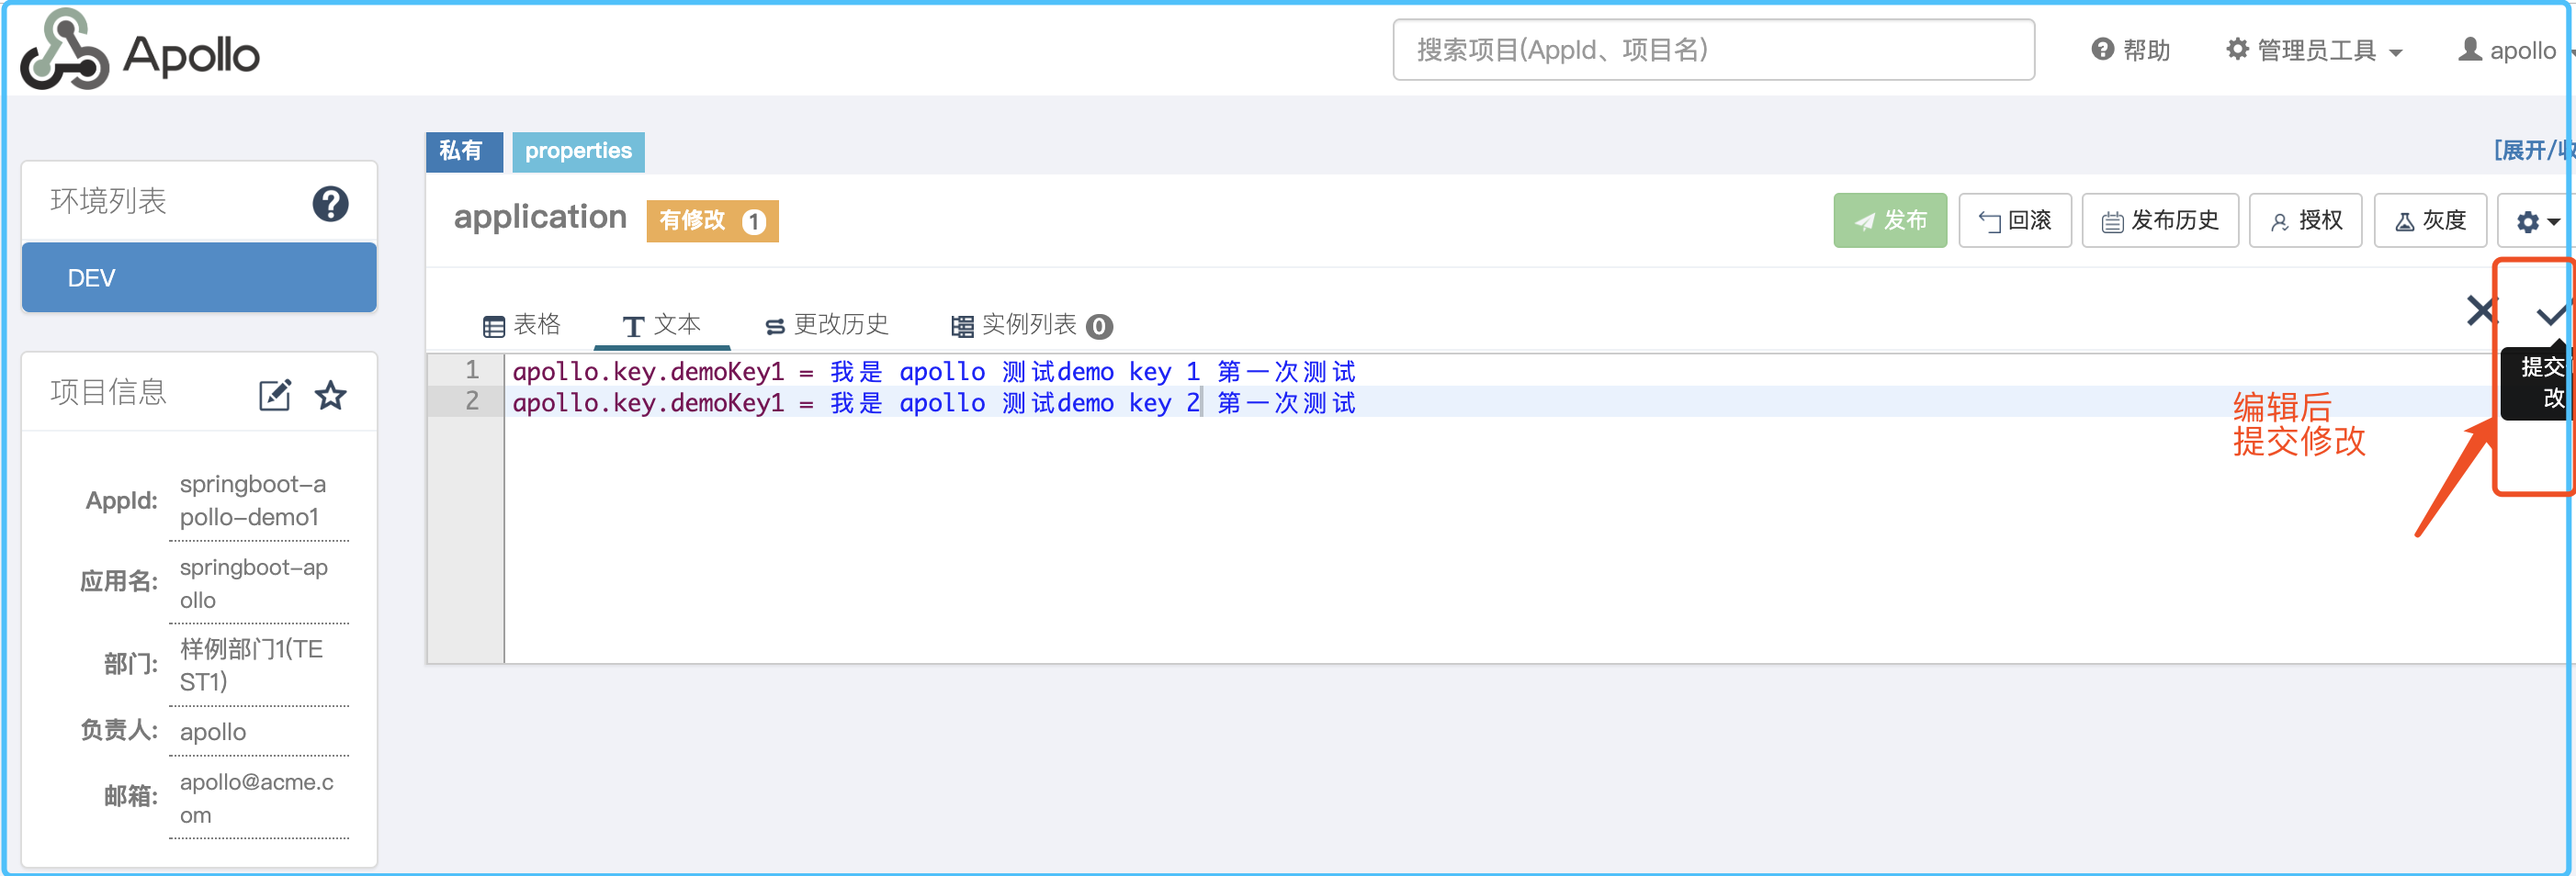
Task: Open the namespace settings gear dropdown
Action: pos(2532,220)
